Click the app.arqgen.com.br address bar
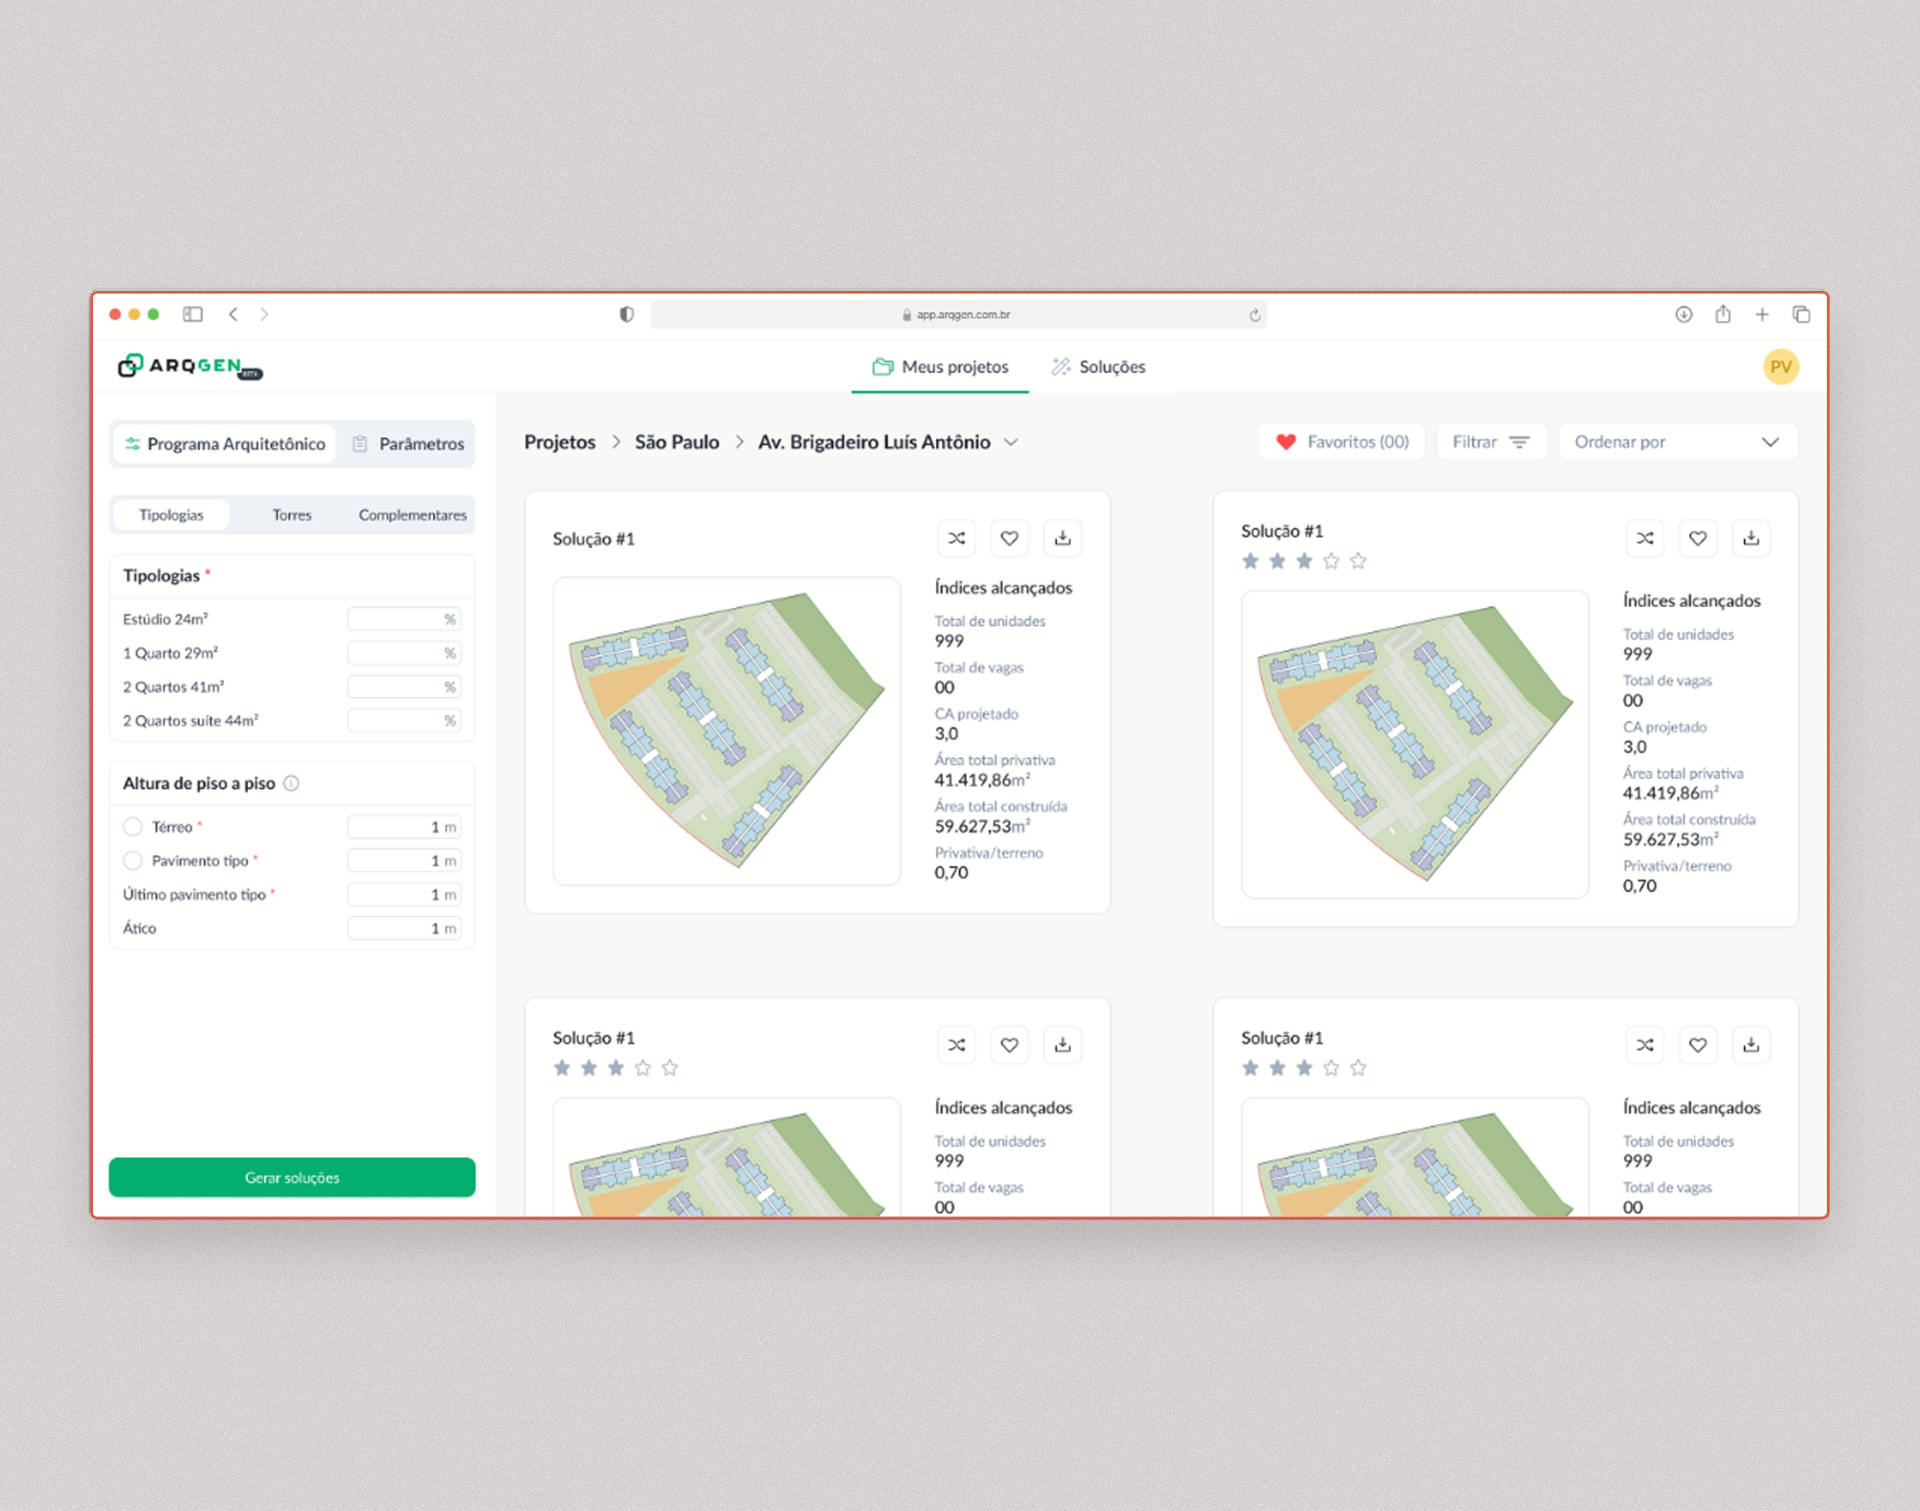This screenshot has height=1511, width=1920. pyautogui.click(x=958, y=315)
